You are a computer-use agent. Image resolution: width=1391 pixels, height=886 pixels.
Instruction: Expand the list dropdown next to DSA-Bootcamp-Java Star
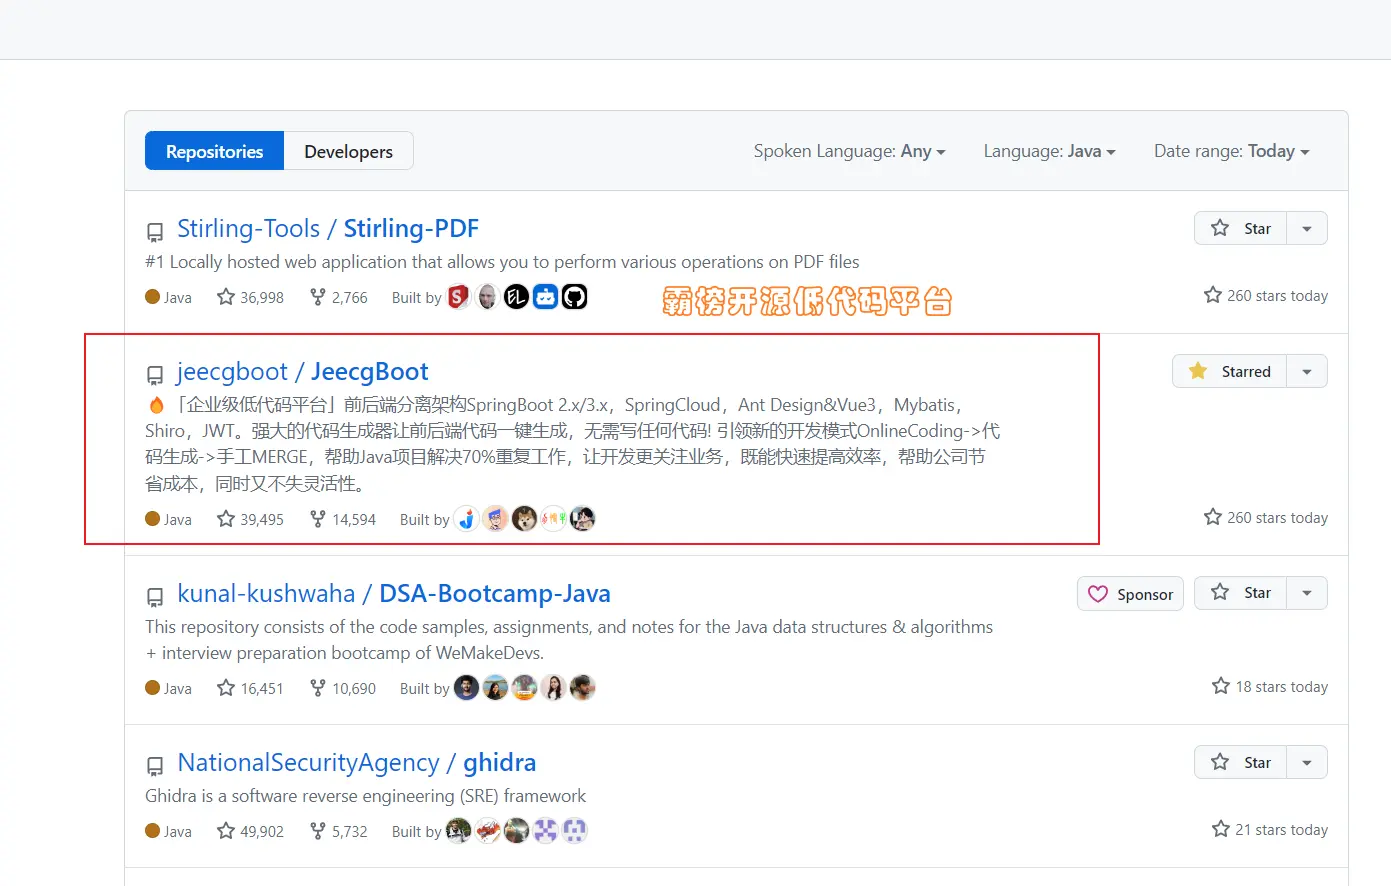point(1307,593)
